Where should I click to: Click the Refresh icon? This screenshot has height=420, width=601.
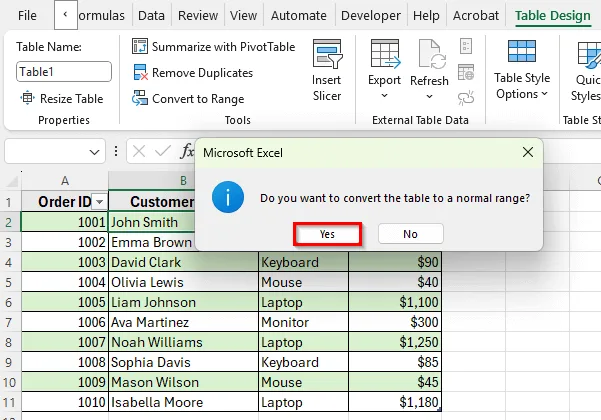[432, 54]
